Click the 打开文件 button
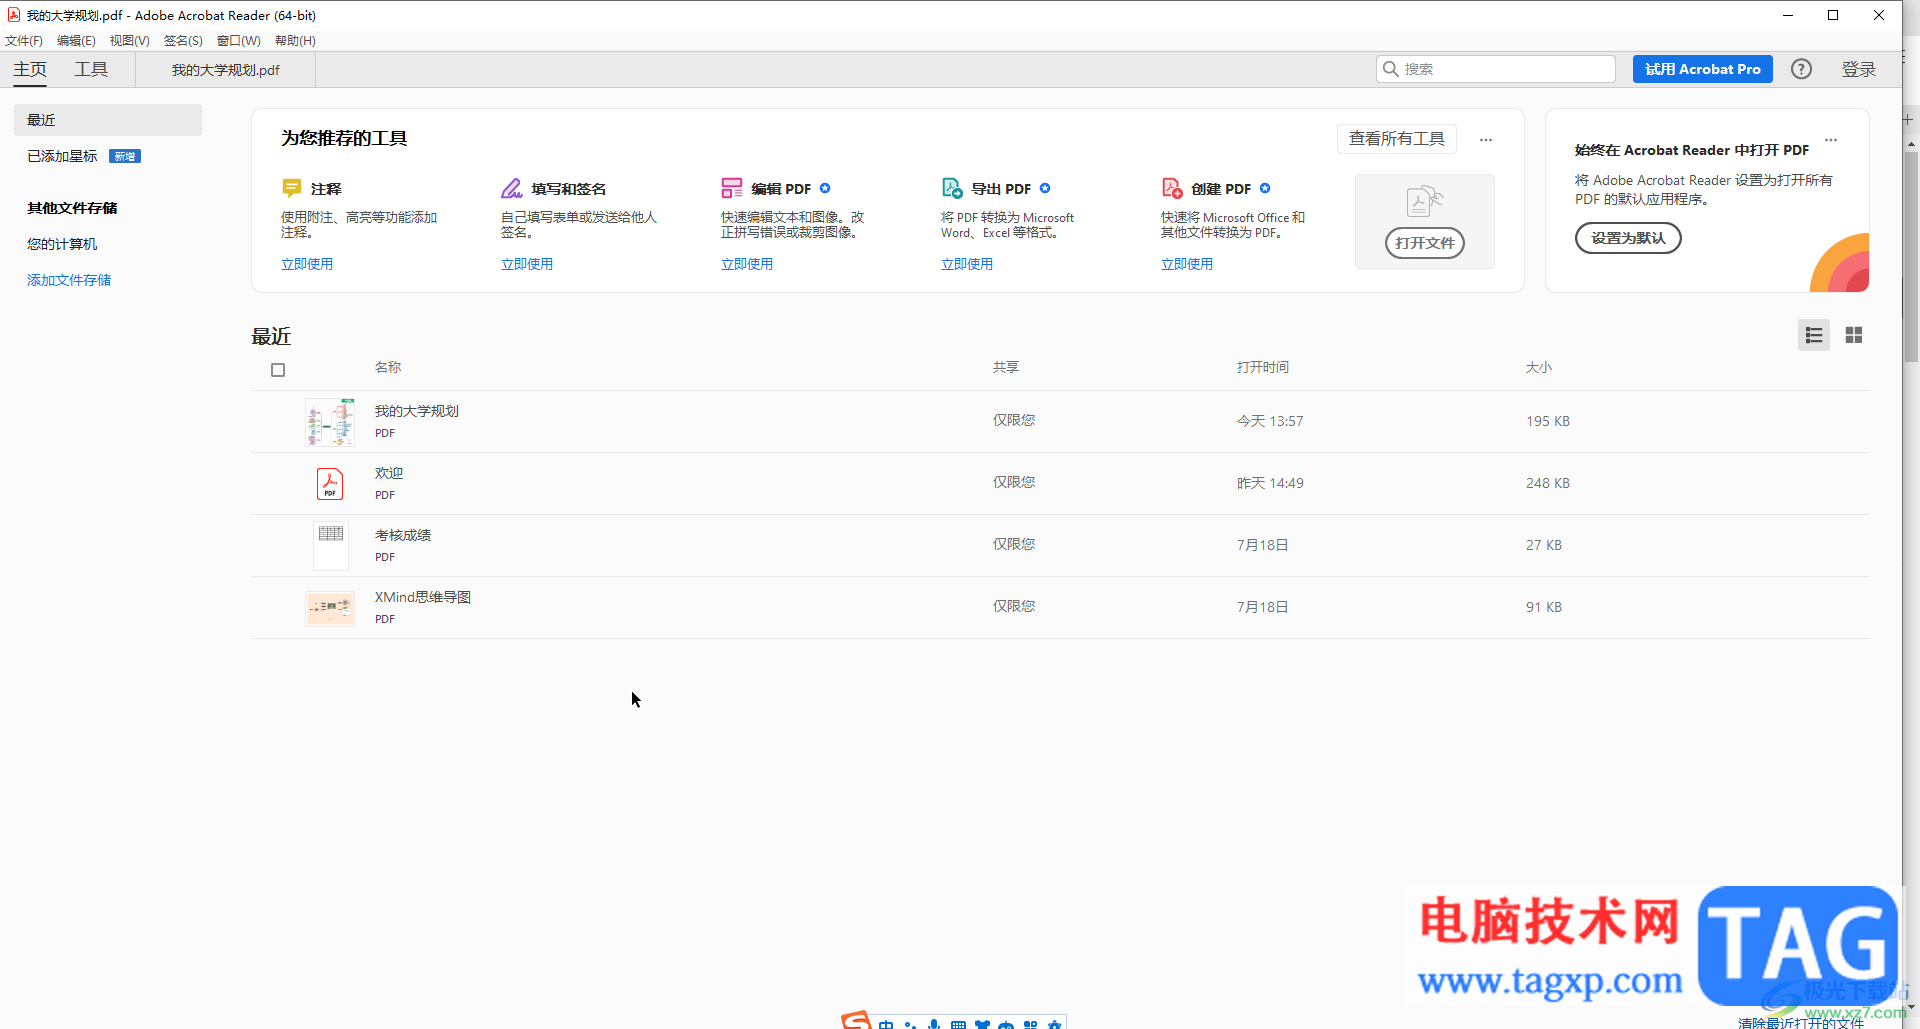Image resolution: width=1920 pixels, height=1029 pixels. (1425, 243)
